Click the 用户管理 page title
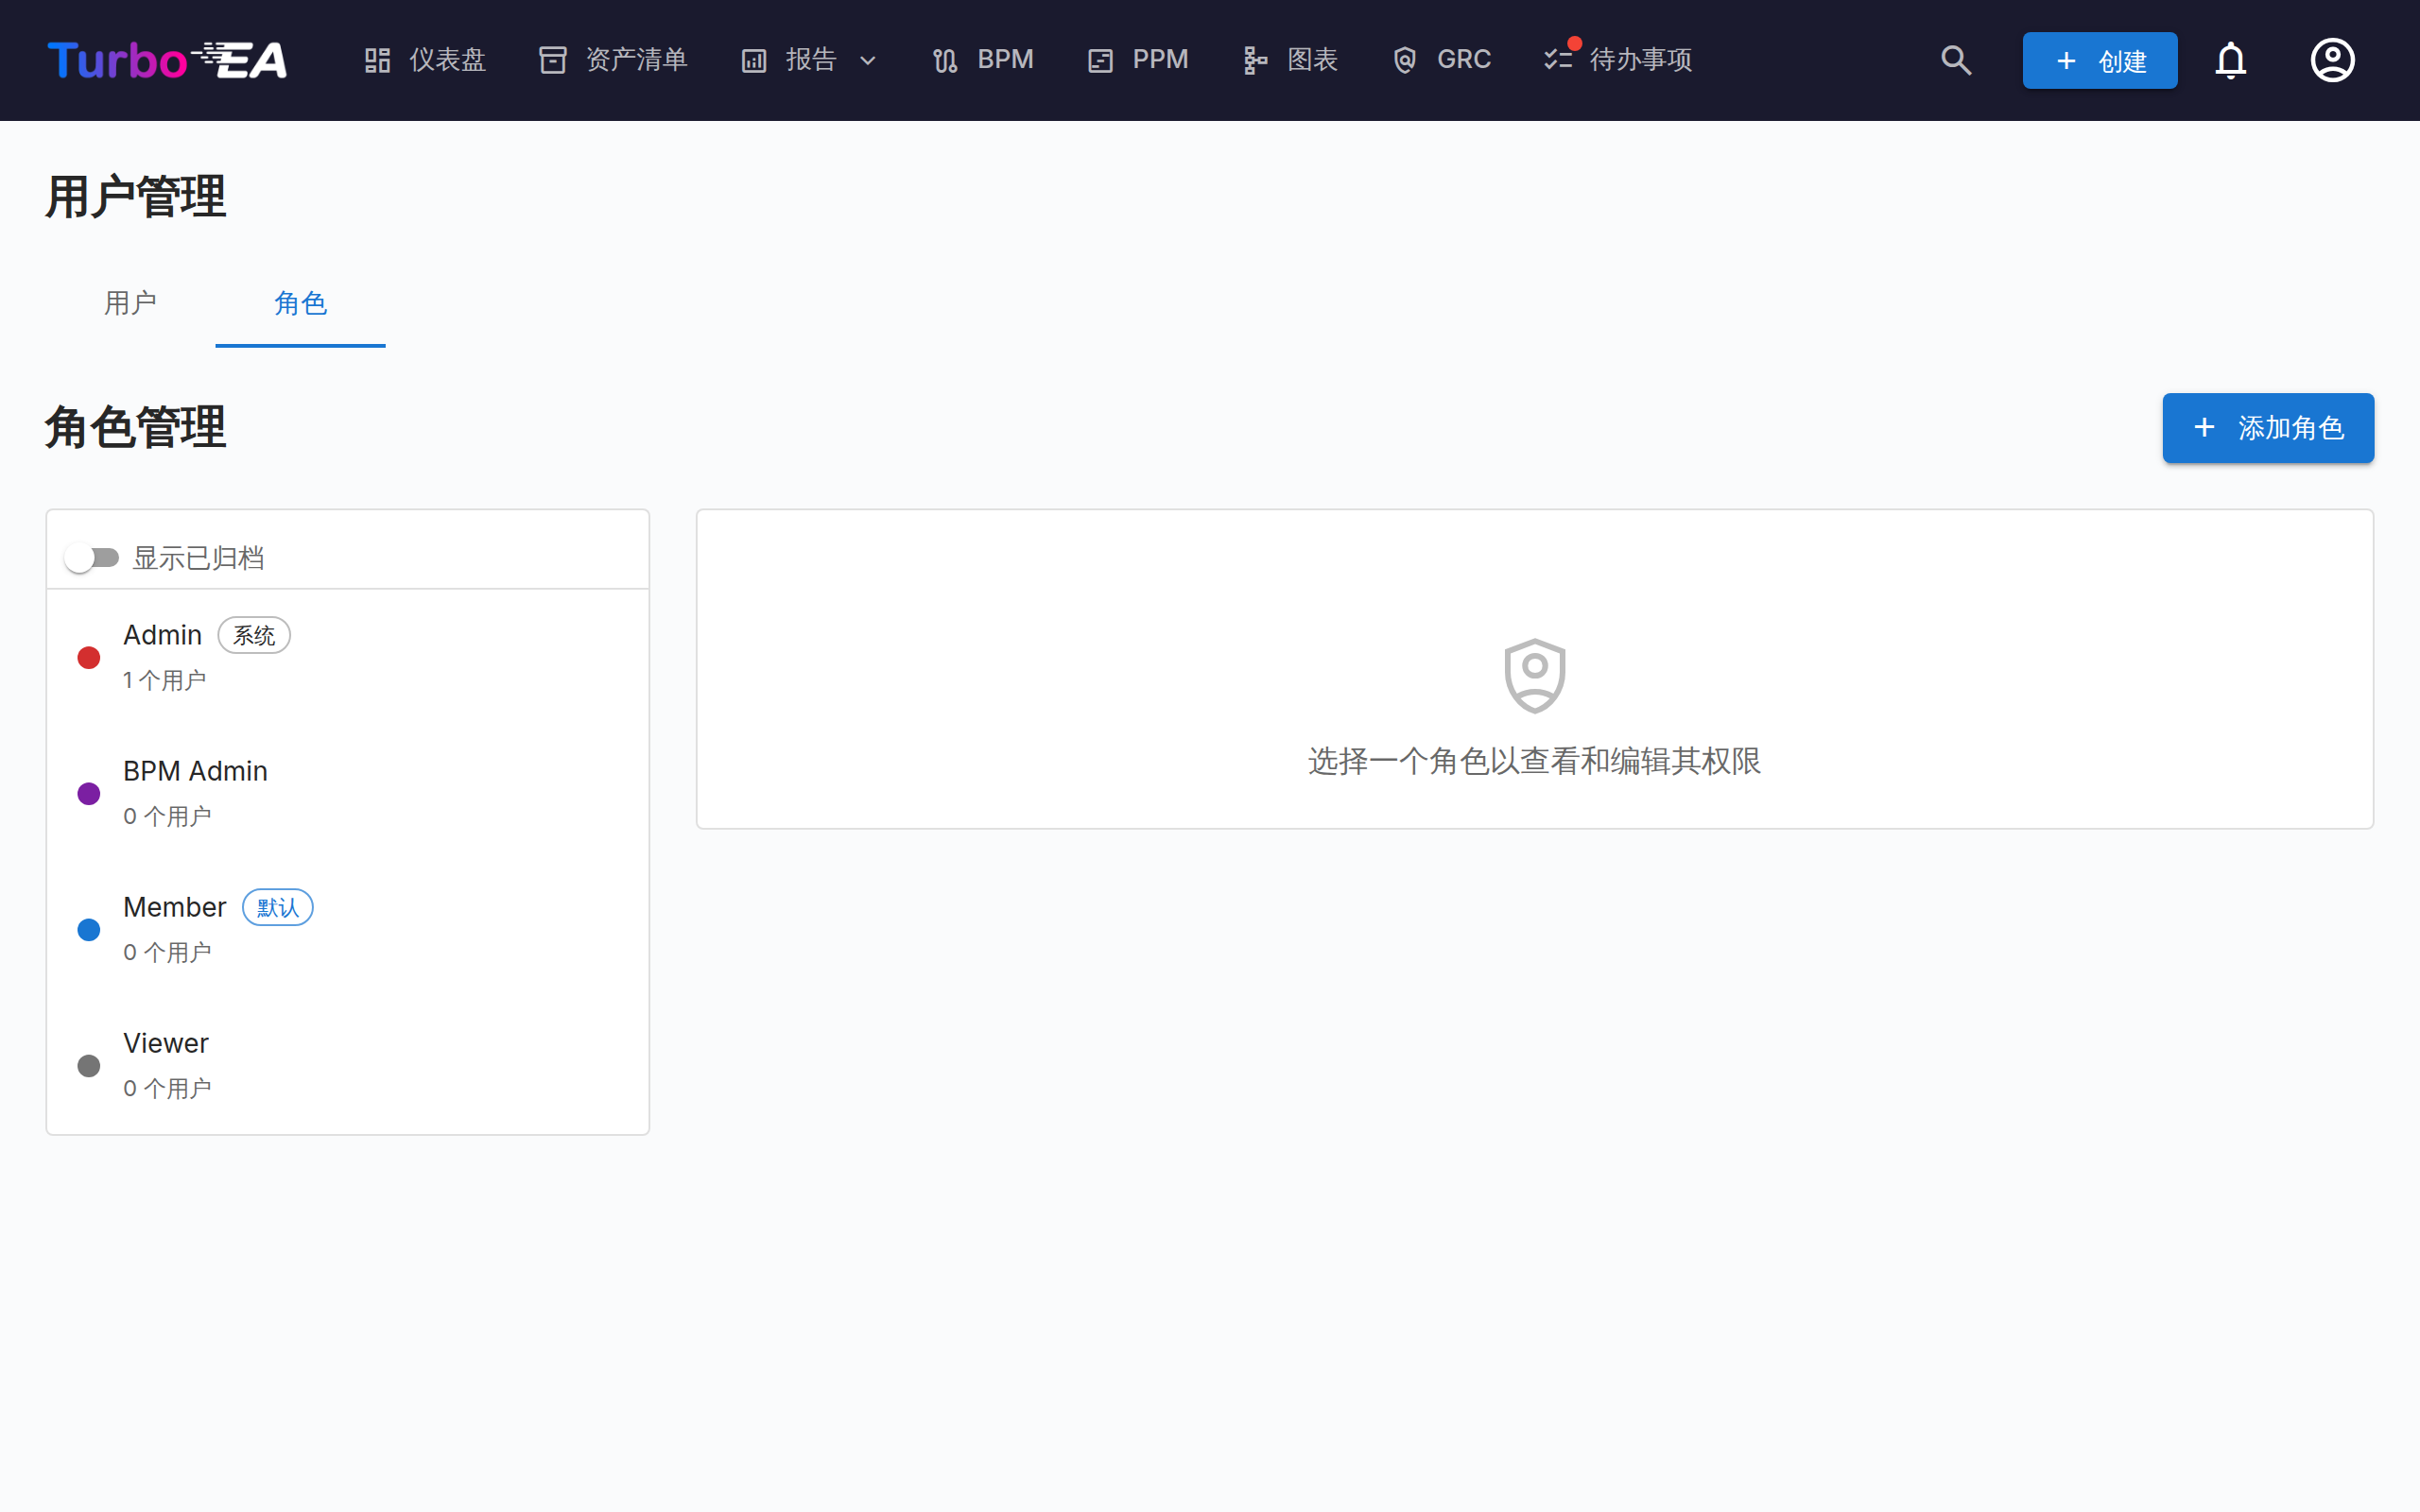The width and height of the screenshot is (2420, 1512). click(136, 197)
